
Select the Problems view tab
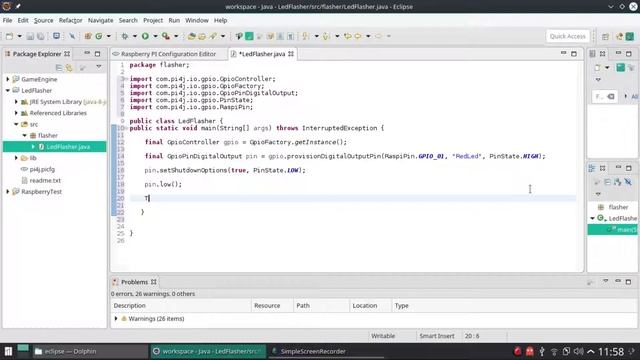134,282
